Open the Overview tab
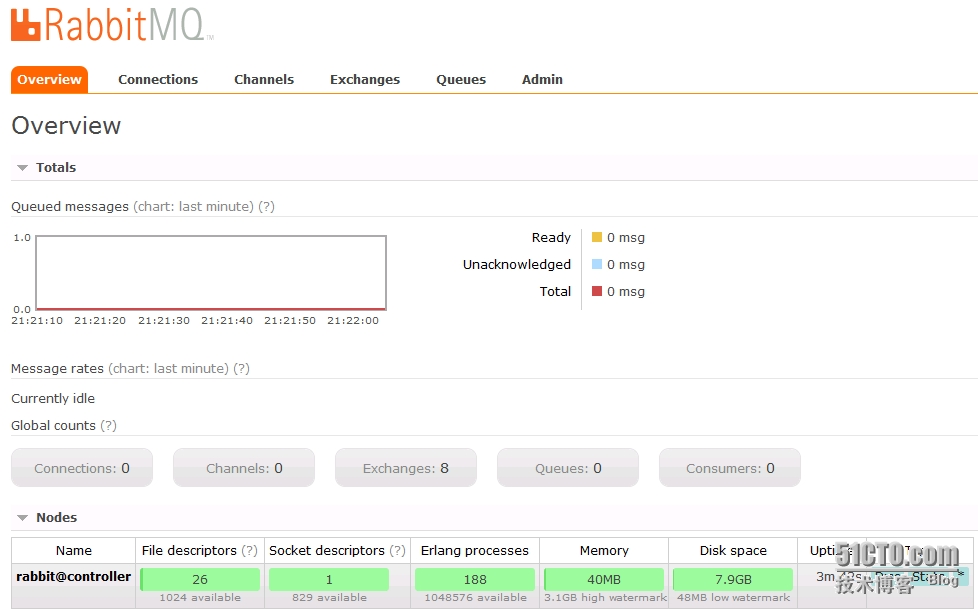The image size is (978, 613). click(x=49, y=80)
